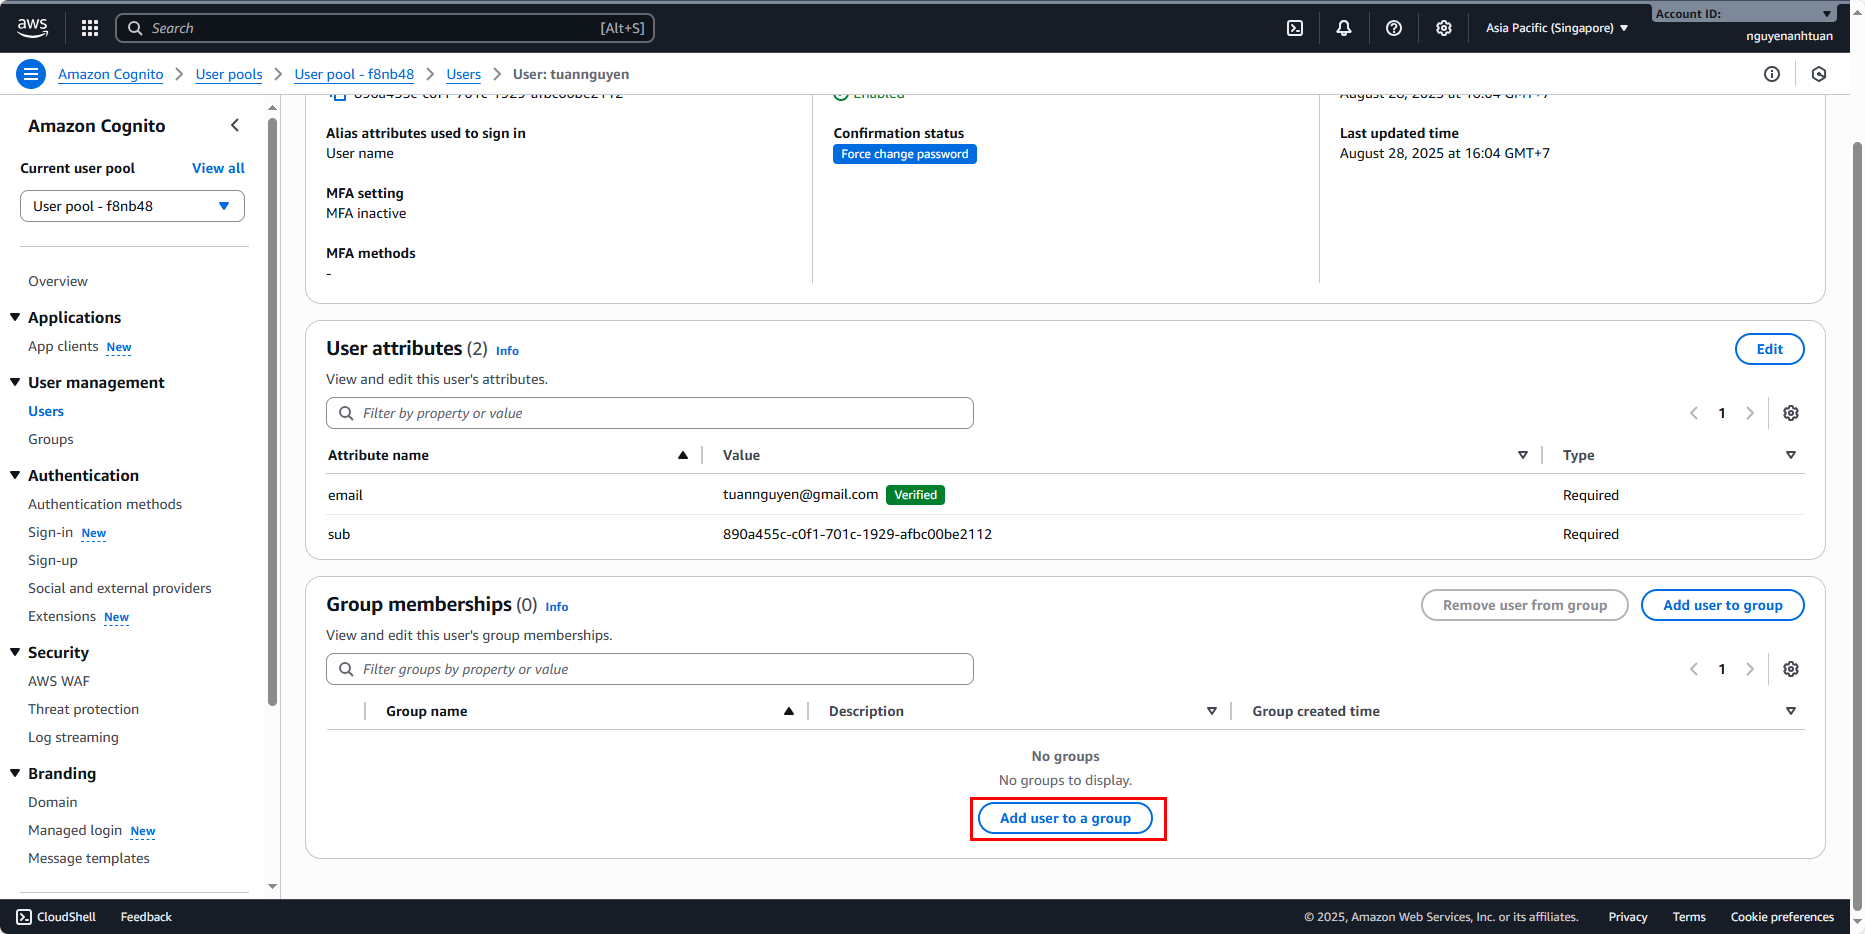Launch CloudShell from the top bar icon
The height and width of the screenshot is (934, 1865).
[x=1295, y=28]
